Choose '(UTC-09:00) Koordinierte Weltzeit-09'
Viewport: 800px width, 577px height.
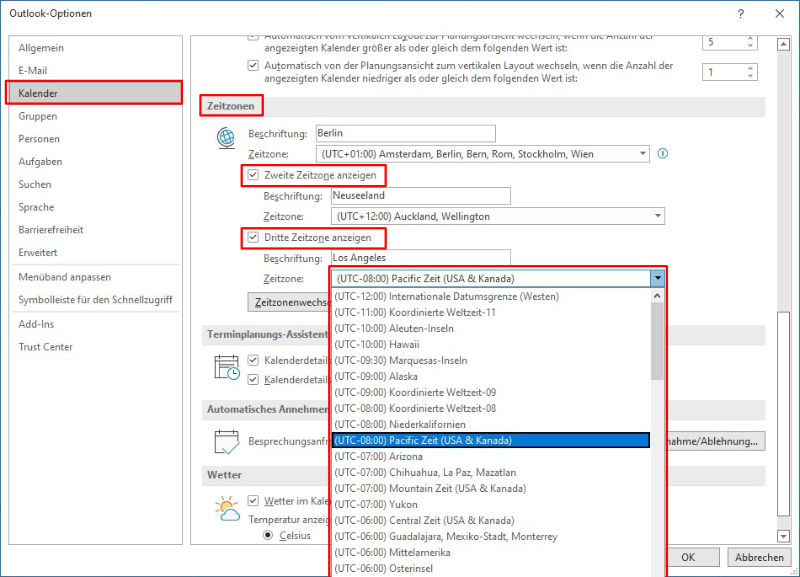pos(491,392)
